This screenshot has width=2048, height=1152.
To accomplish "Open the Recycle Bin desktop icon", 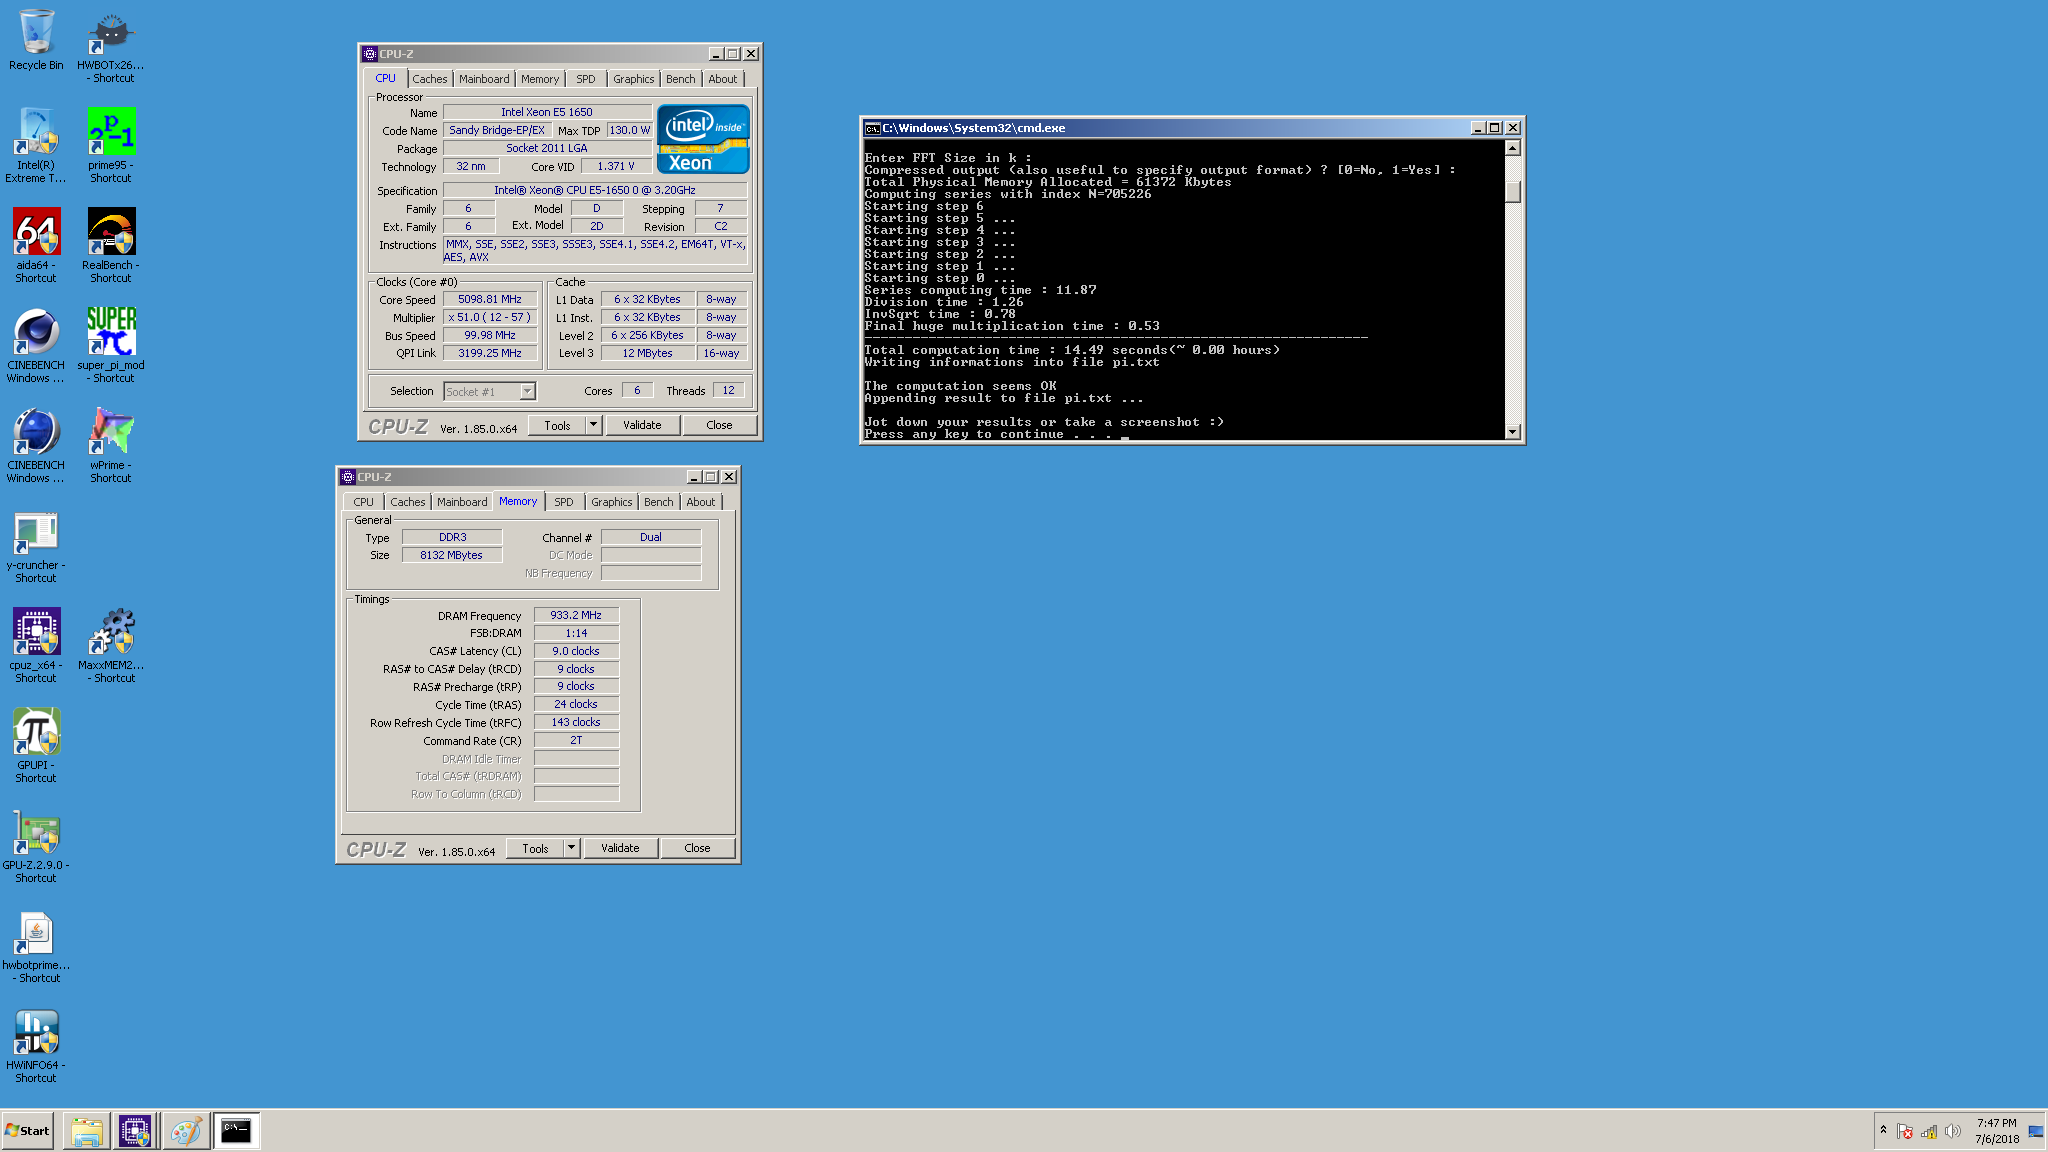I will click(36, 40).
